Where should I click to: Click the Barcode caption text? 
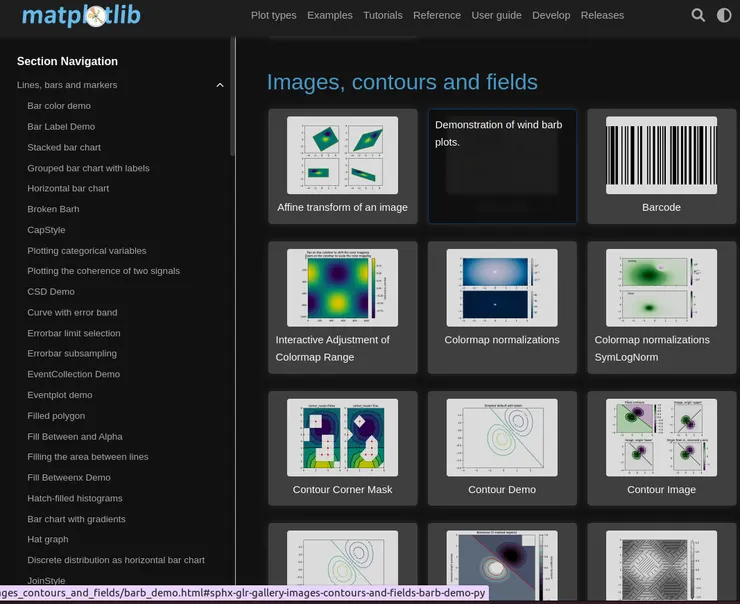coord(661,207)
